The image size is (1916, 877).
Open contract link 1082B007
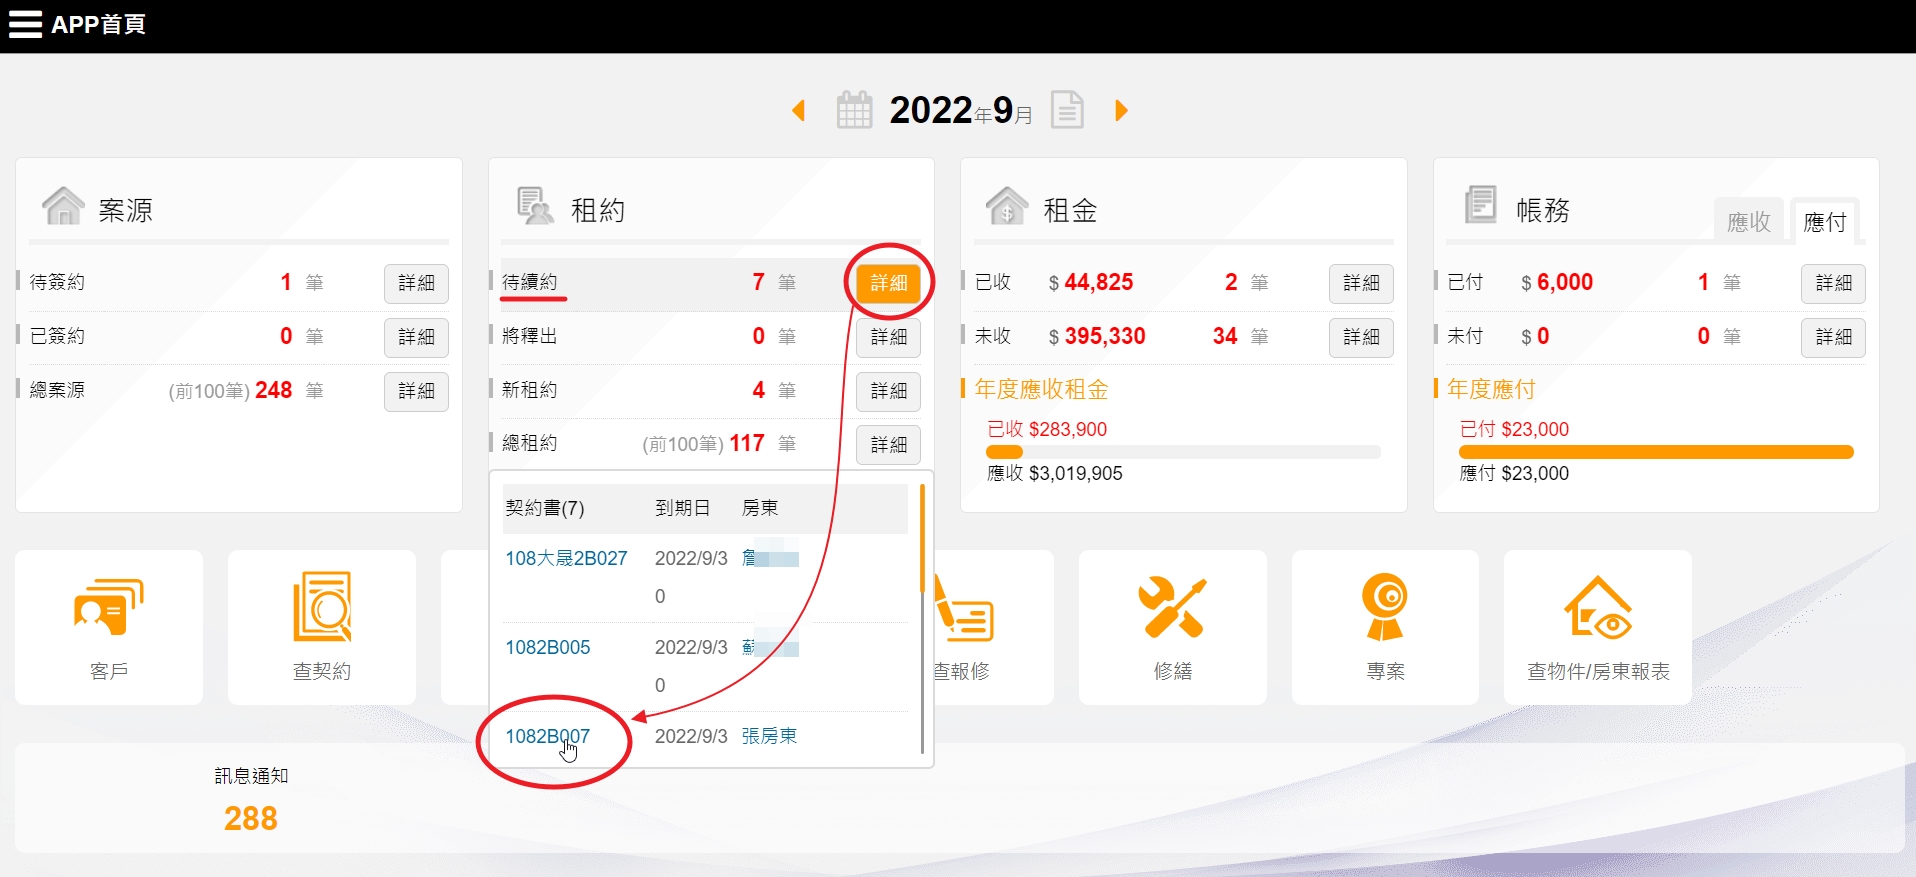(x=547, y=737)
